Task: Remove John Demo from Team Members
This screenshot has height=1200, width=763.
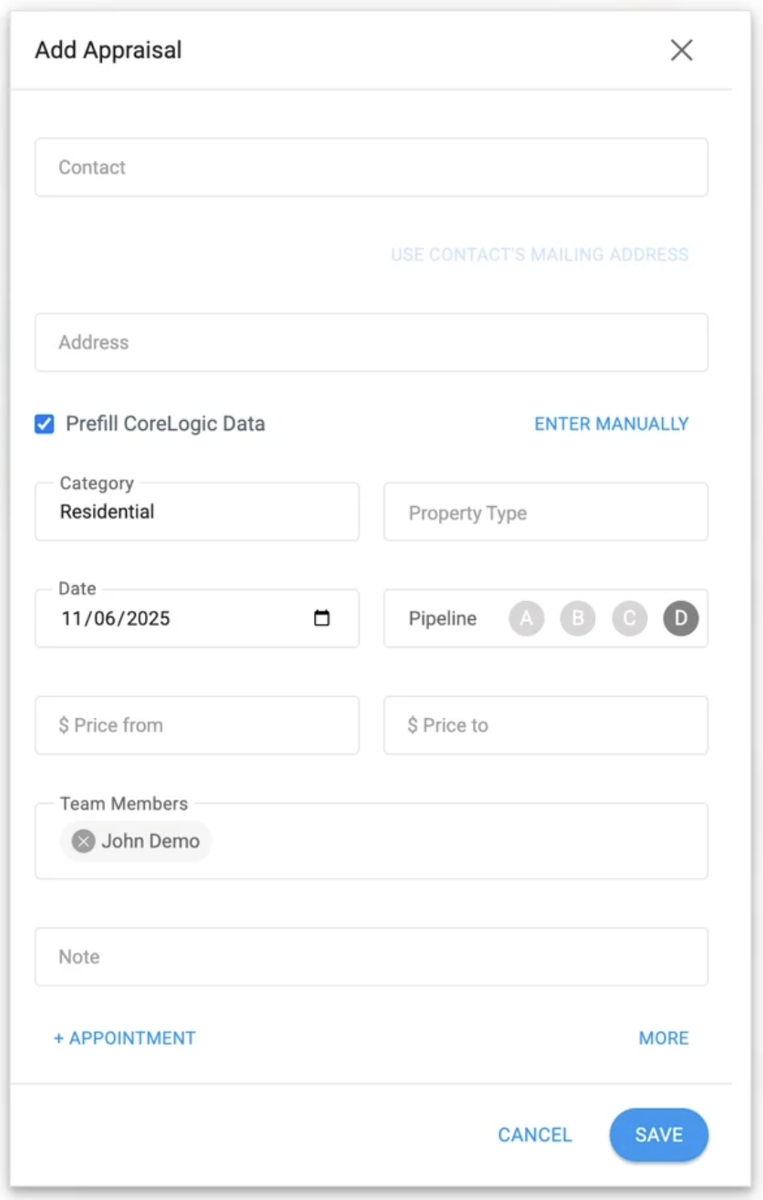Action: point(84,841)
